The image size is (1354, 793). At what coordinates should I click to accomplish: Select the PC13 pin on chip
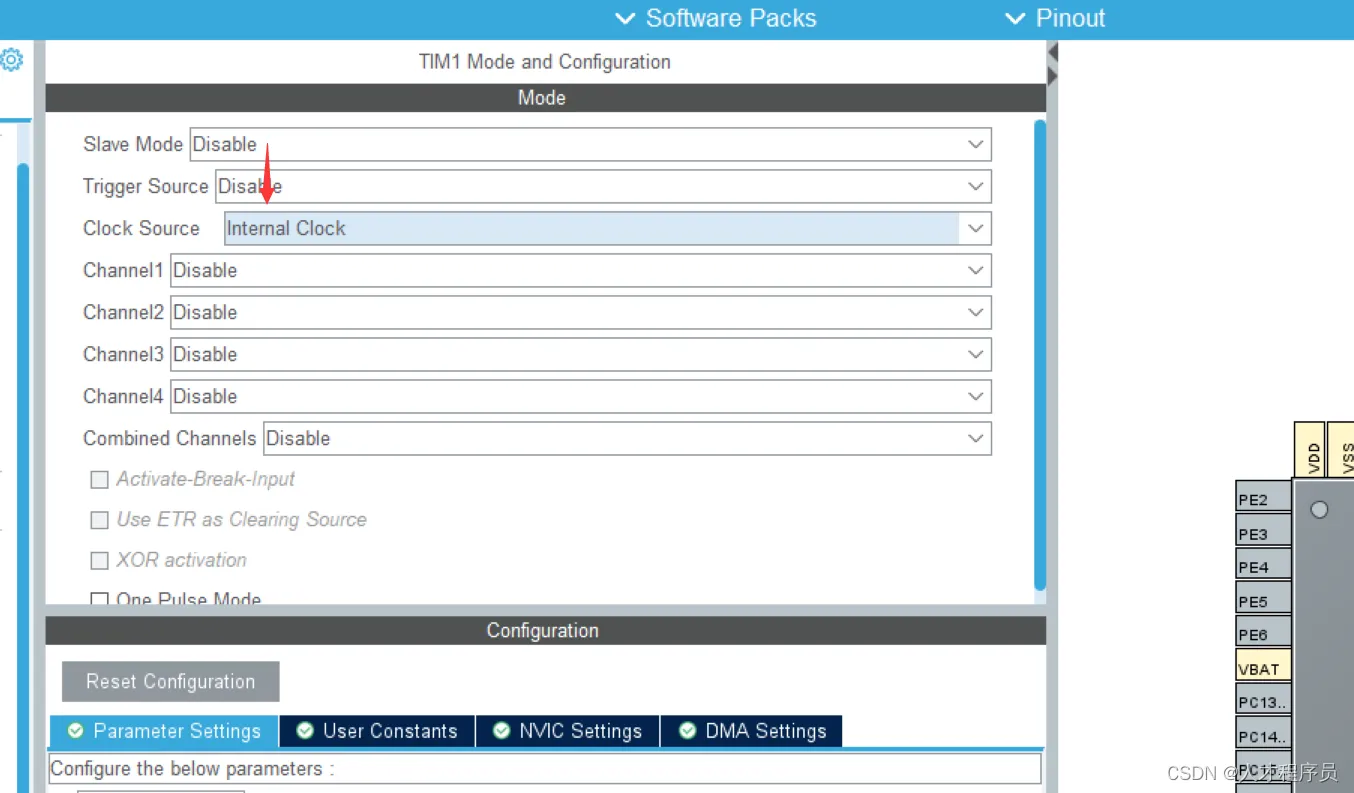pos(1263,699)
